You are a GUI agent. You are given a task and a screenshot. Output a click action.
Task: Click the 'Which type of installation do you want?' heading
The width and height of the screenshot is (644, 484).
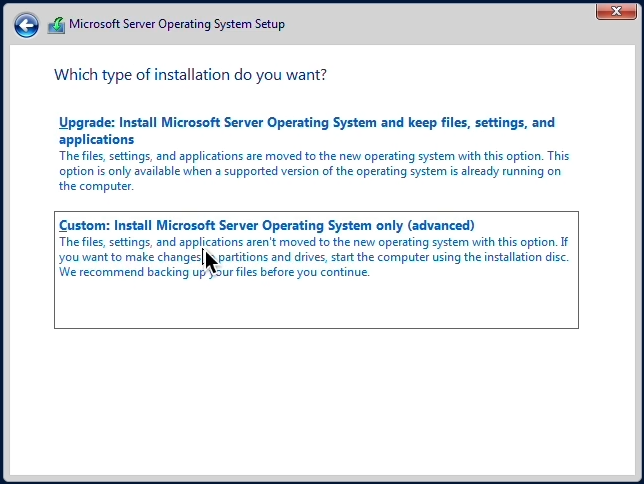coord(190,75)
